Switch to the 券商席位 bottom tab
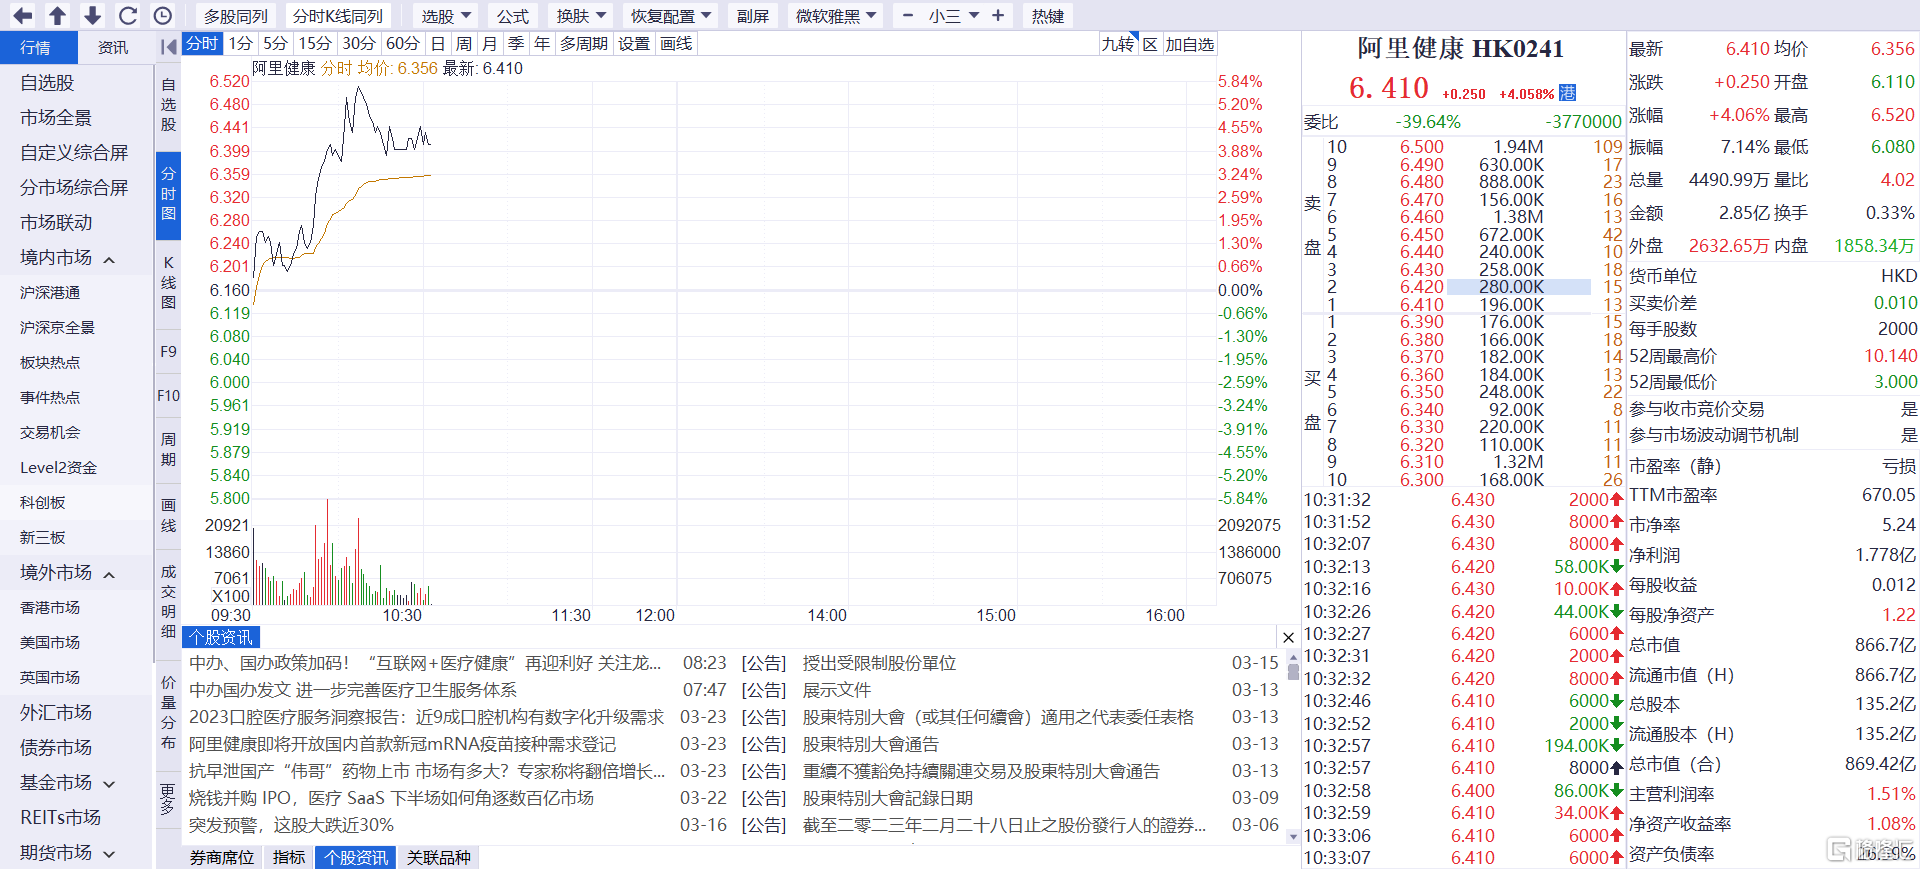1920x869 pixels. pos(222,857)
